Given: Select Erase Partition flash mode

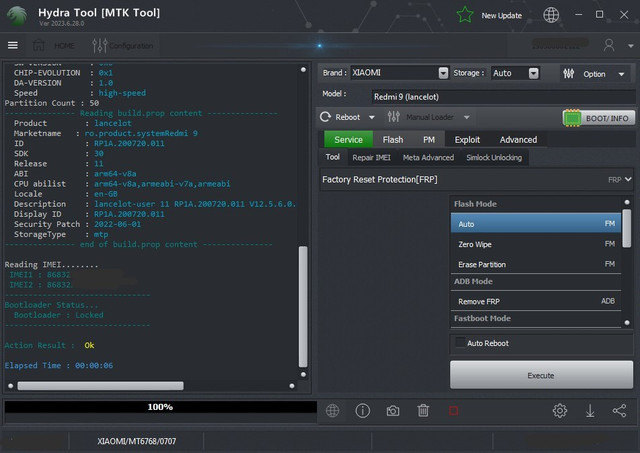Looking at the screenshot, I should (x=536, y=264).
